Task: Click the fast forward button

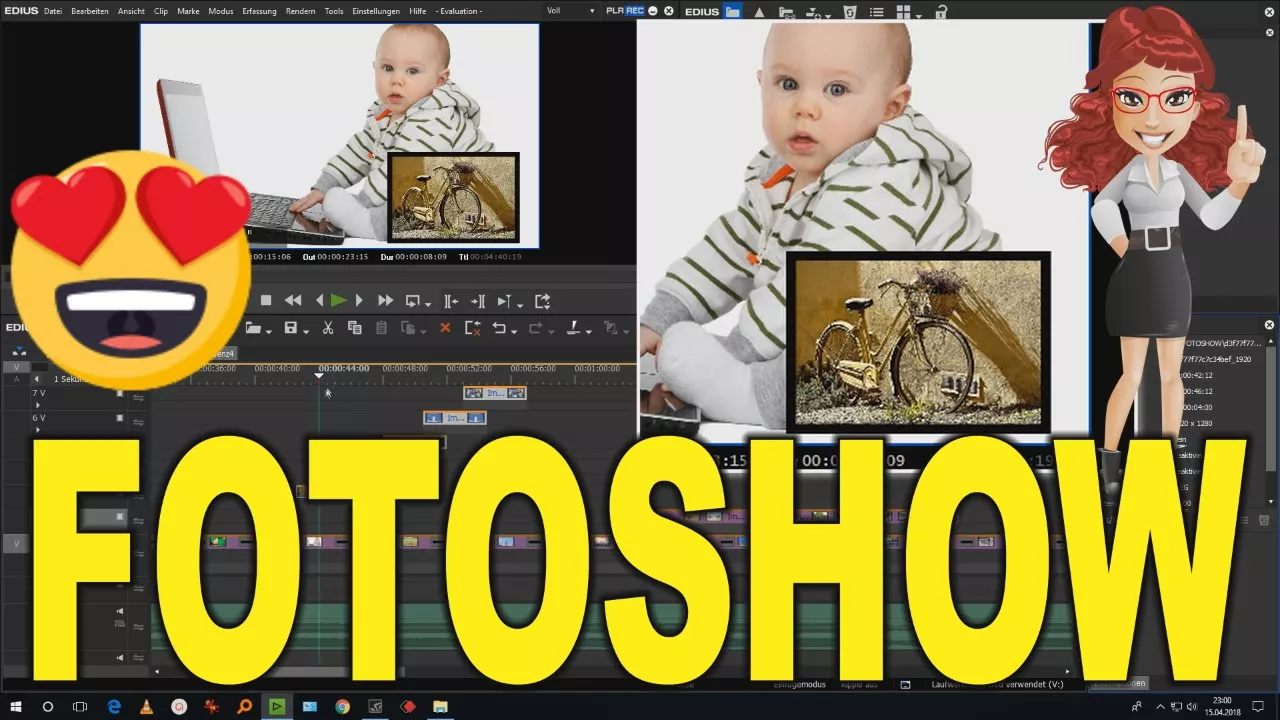Action: tap(385, 300)
